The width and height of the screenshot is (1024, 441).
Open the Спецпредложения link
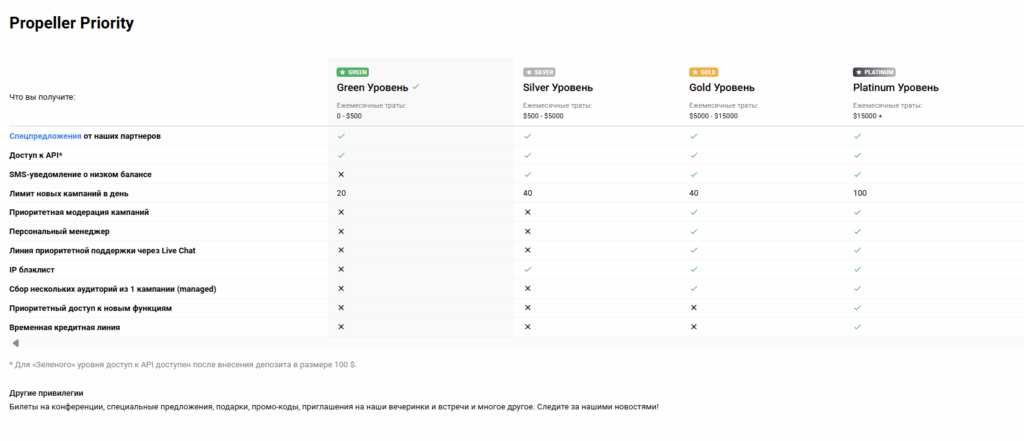tap(45, 137)
